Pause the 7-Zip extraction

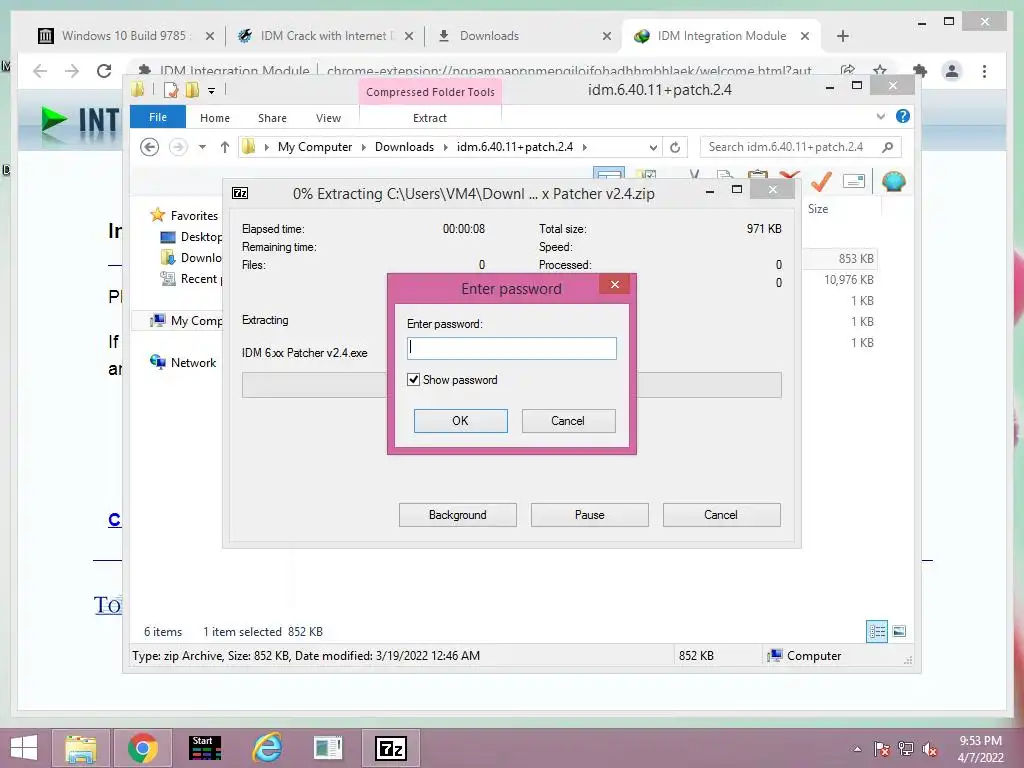tap(589, 515)
